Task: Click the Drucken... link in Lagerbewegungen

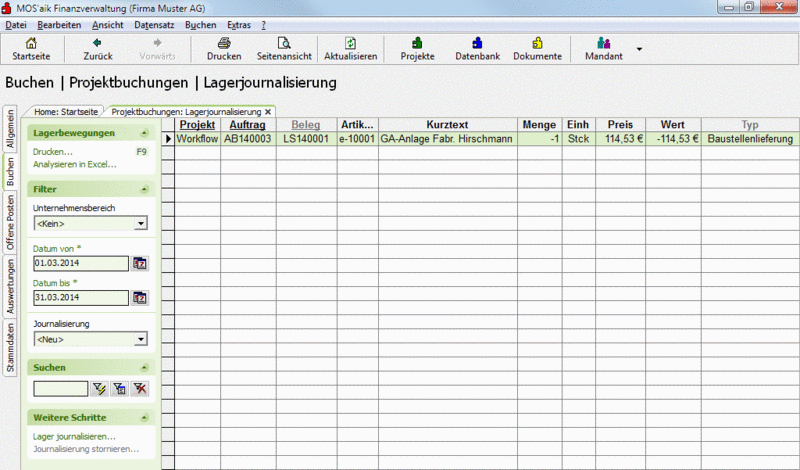Action: [x=53, y=152]
